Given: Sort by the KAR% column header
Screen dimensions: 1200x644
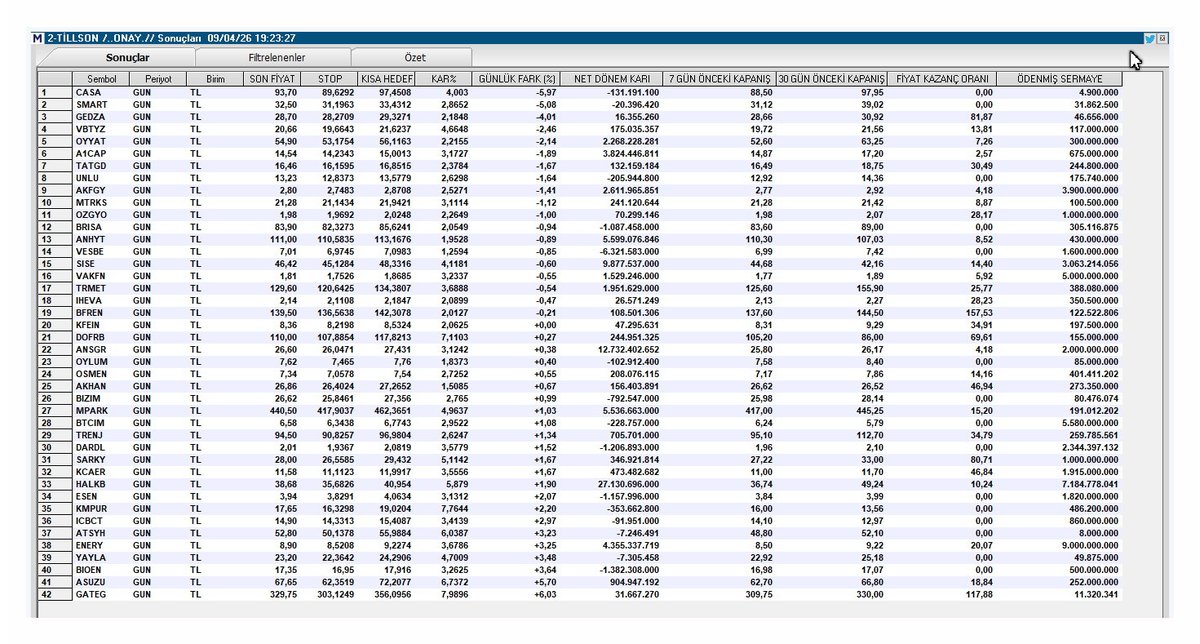Looking at the screenshot, I should pyautogui.click(x=443, y=79).
